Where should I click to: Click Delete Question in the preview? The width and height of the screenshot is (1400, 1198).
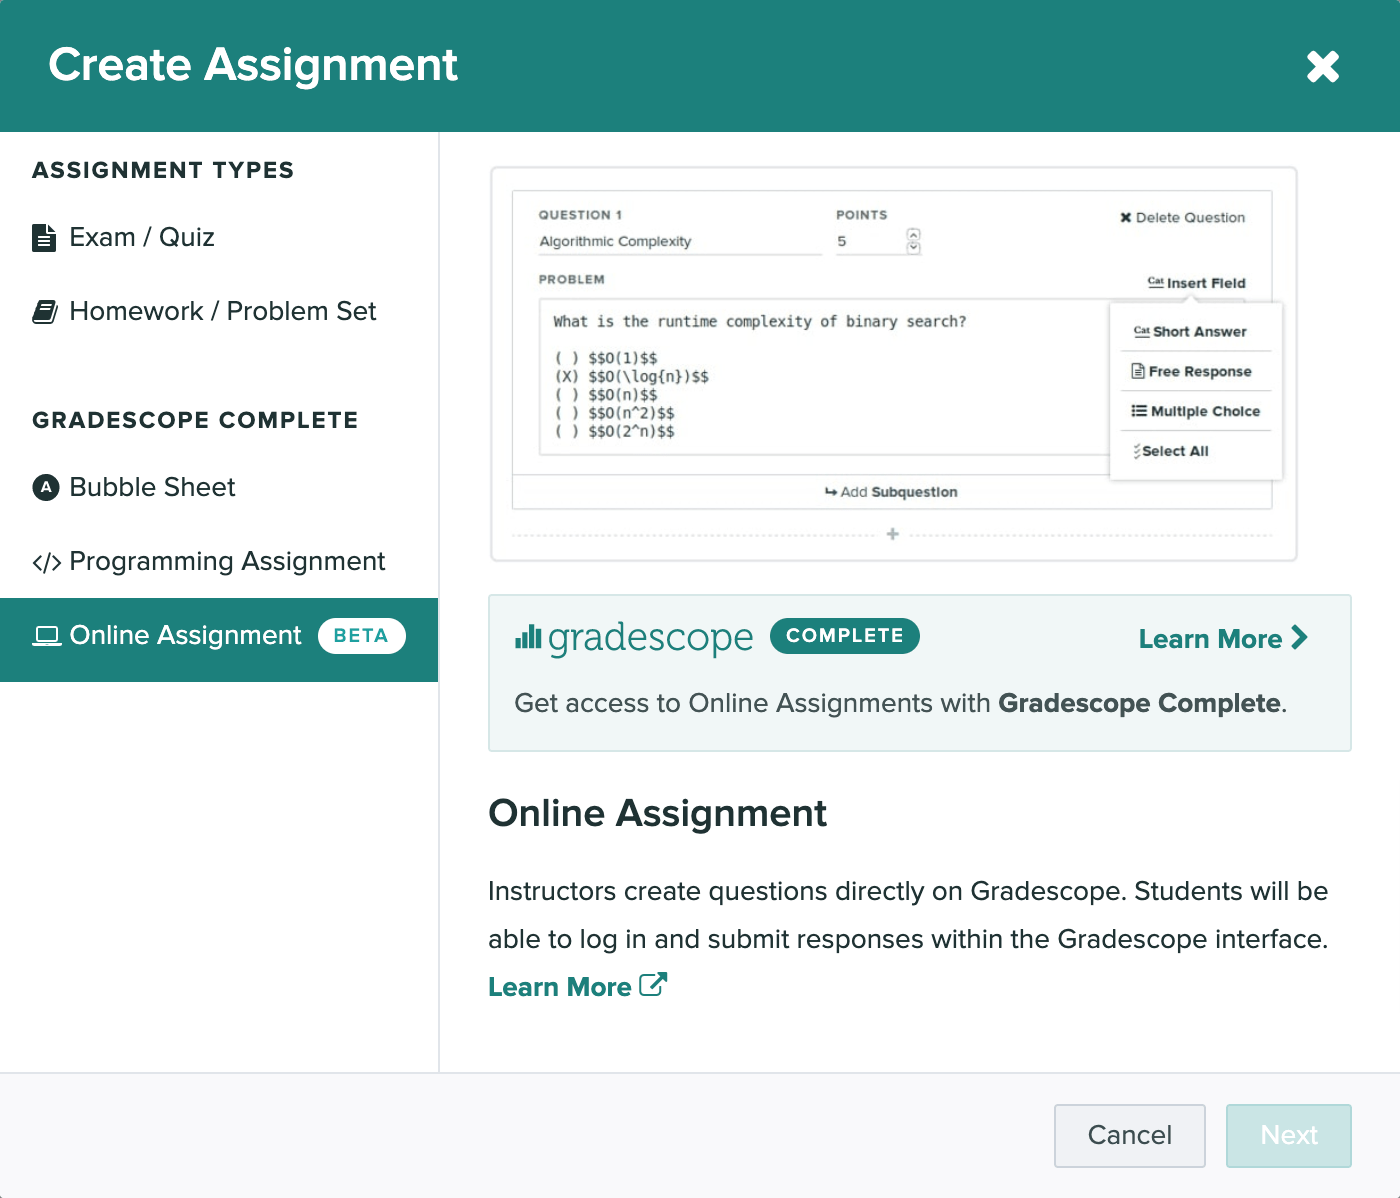click(1183, 217)
